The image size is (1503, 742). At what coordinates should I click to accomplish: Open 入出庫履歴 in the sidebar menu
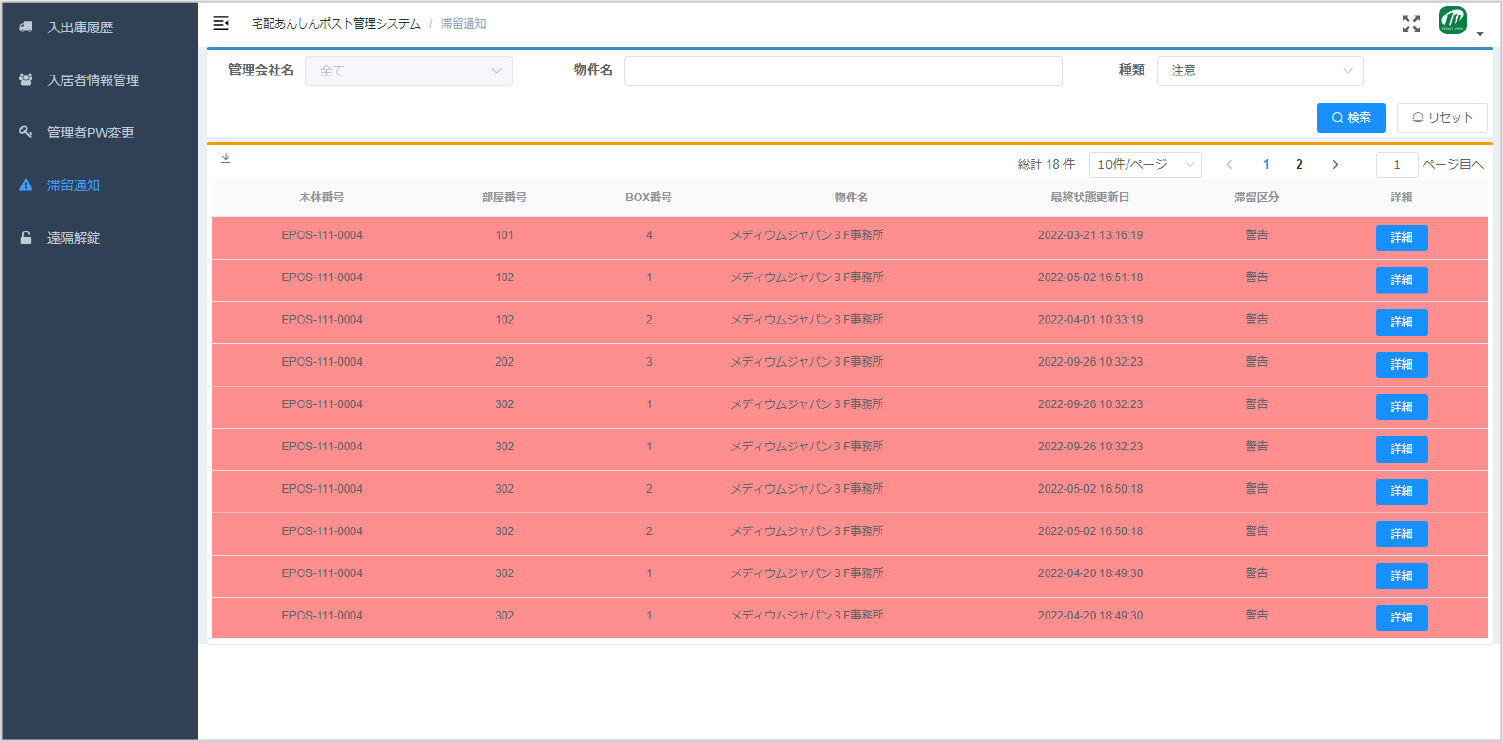(80, 27)
